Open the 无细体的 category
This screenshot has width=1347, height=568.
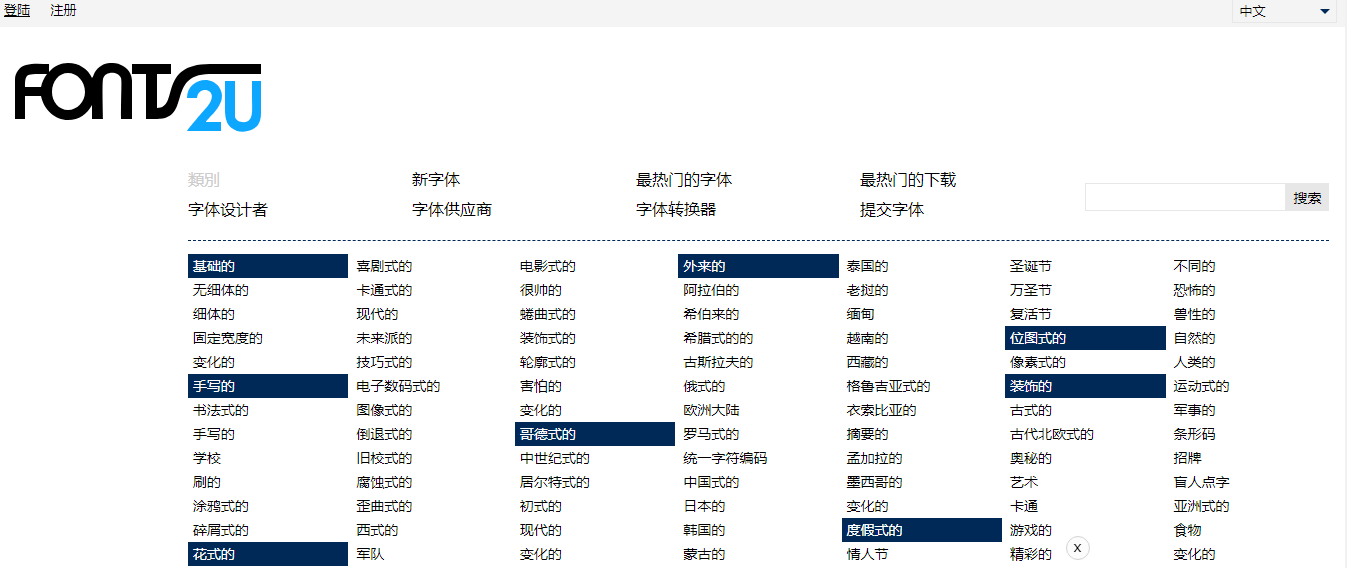221,290
